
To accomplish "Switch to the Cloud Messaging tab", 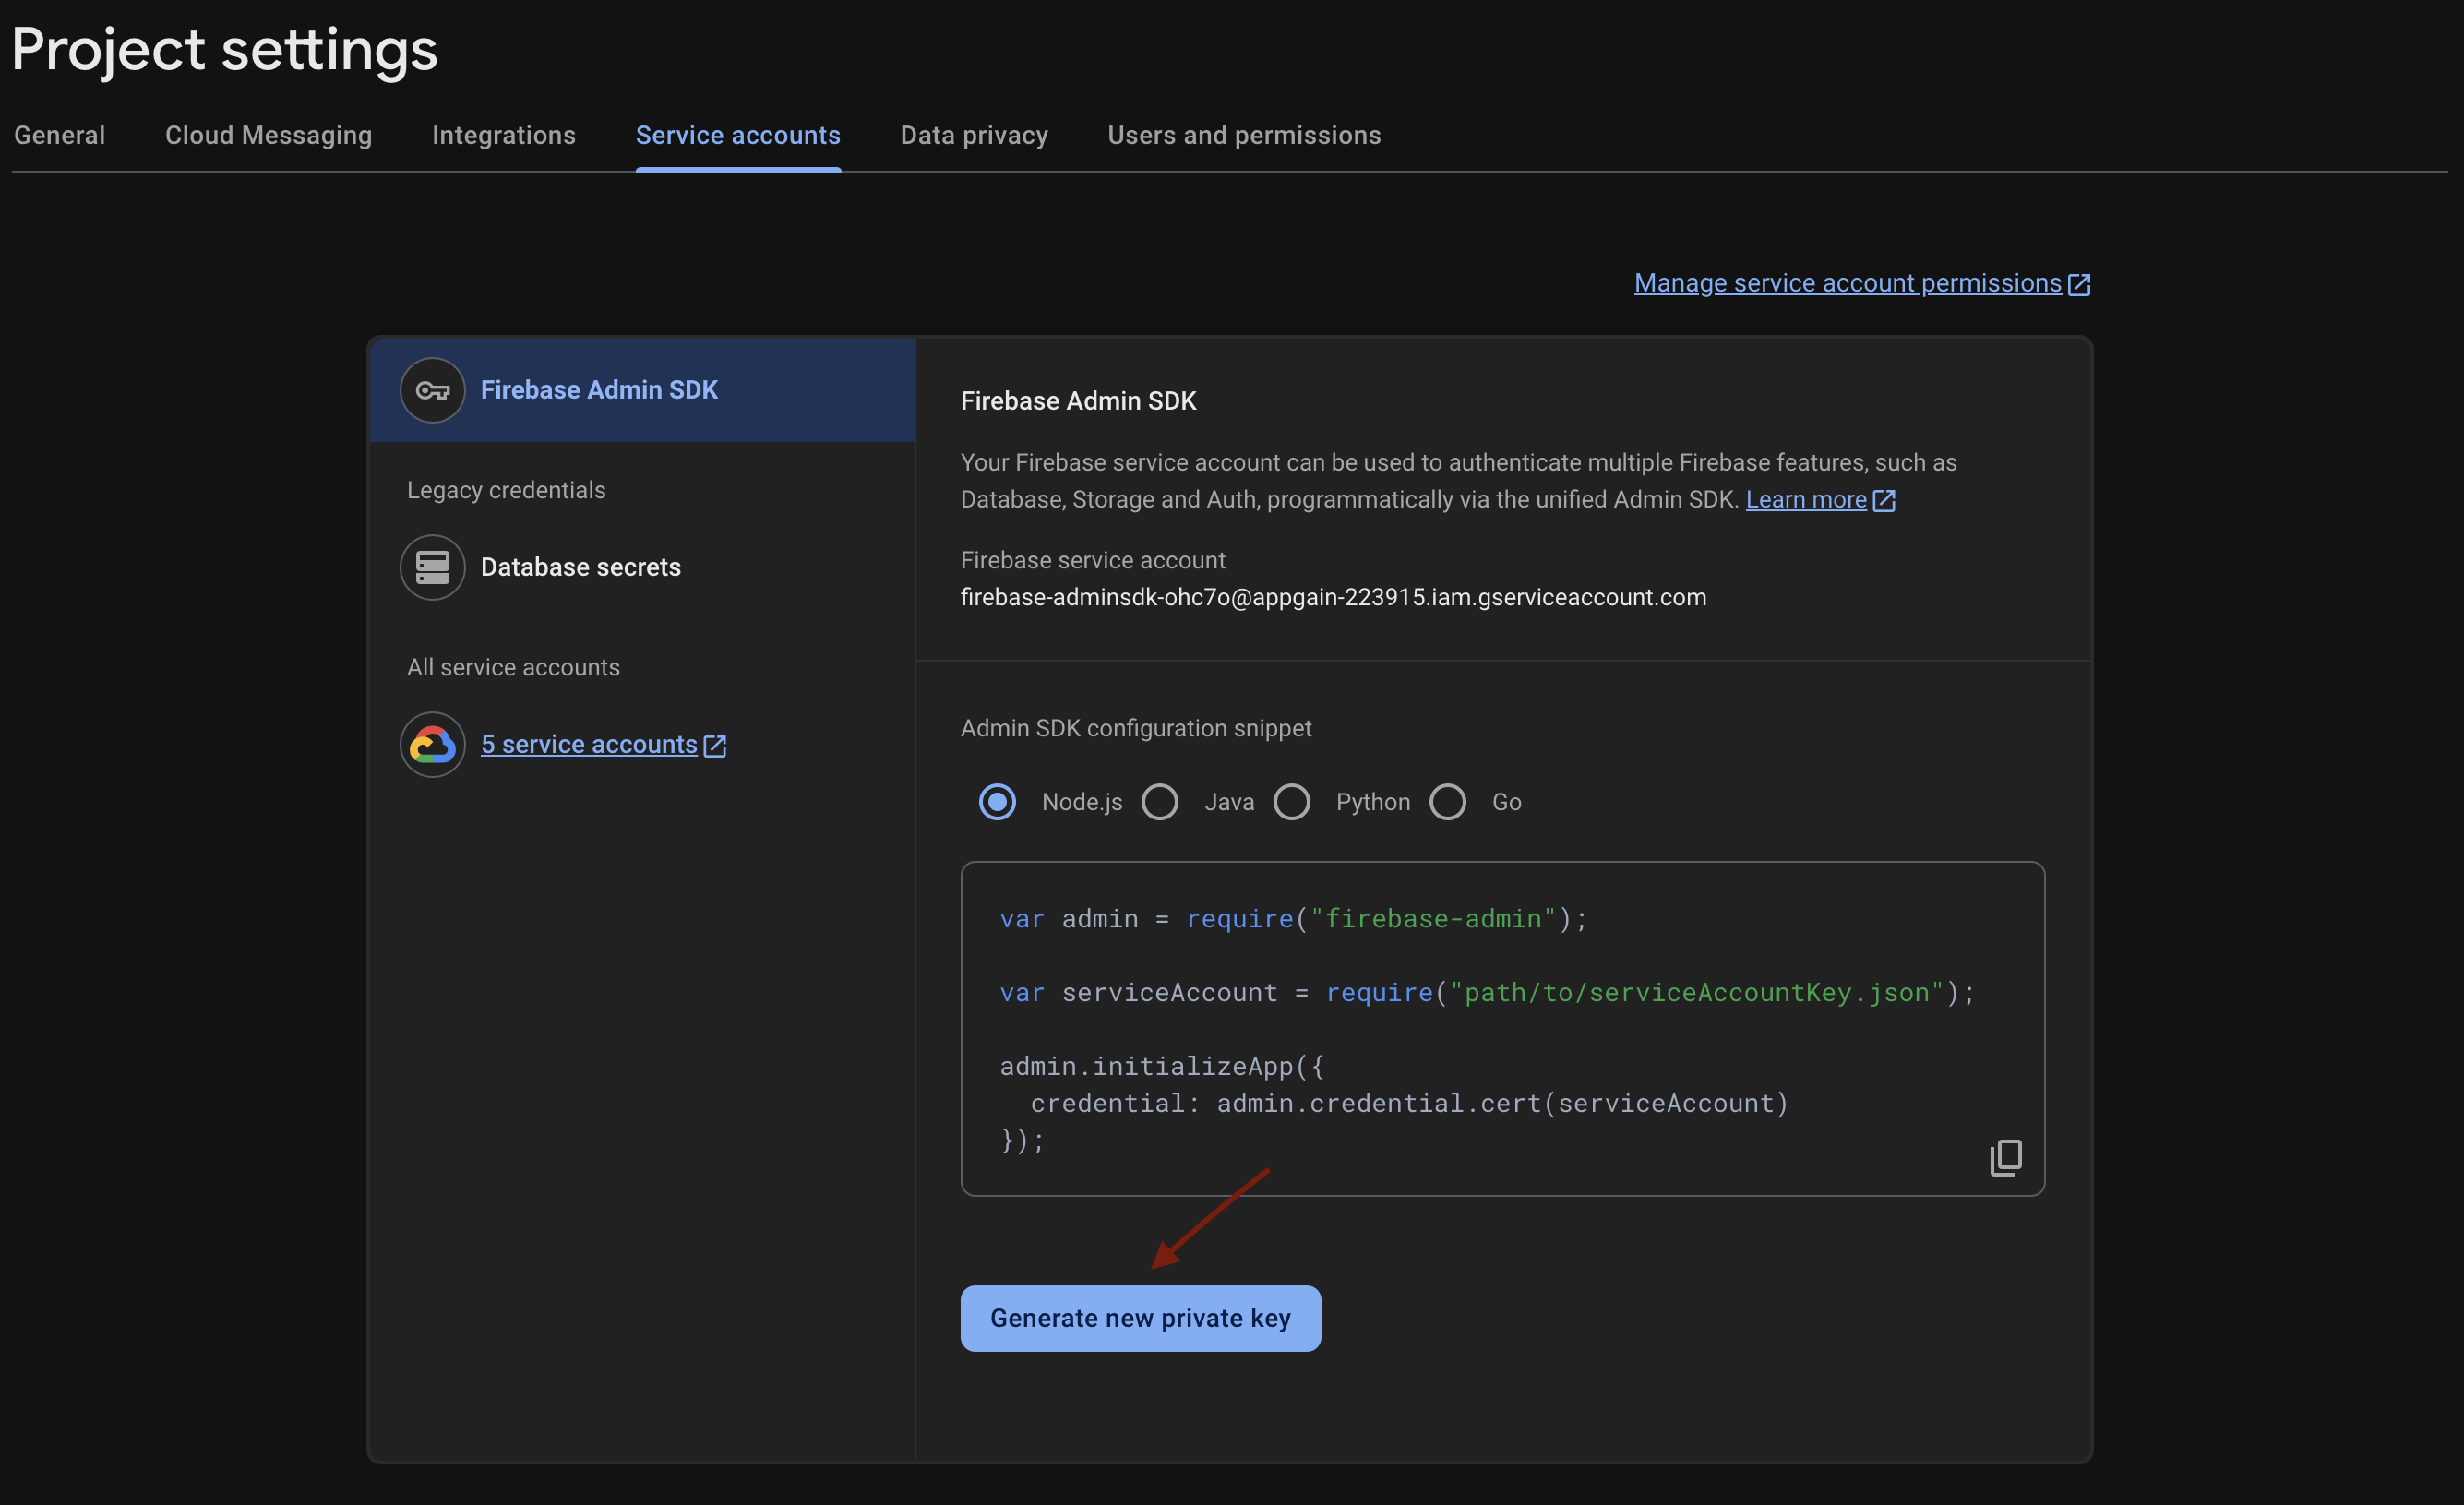I will tap(268, 135).
